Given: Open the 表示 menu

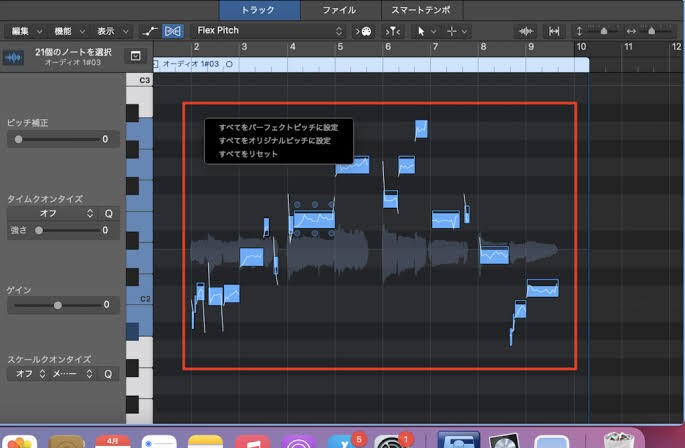Looking at the screenshot, I should coord(112,31).
